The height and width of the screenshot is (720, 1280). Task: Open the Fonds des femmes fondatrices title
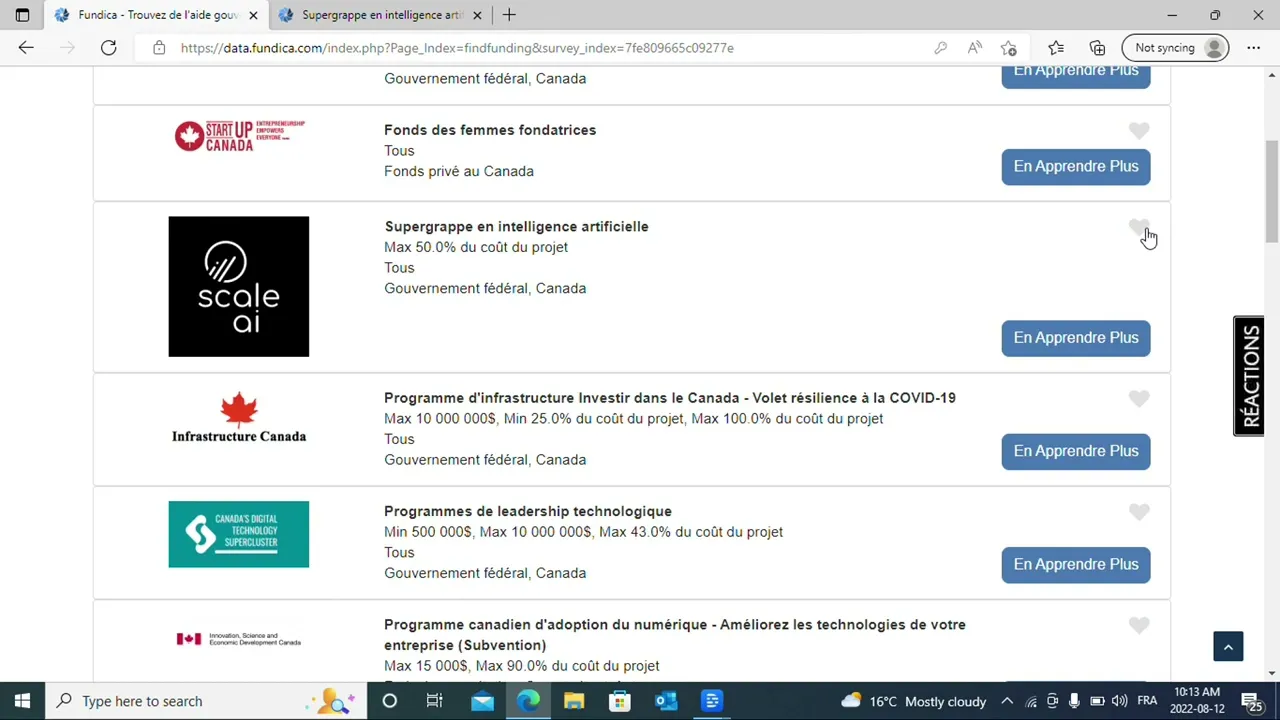[490, 130]
